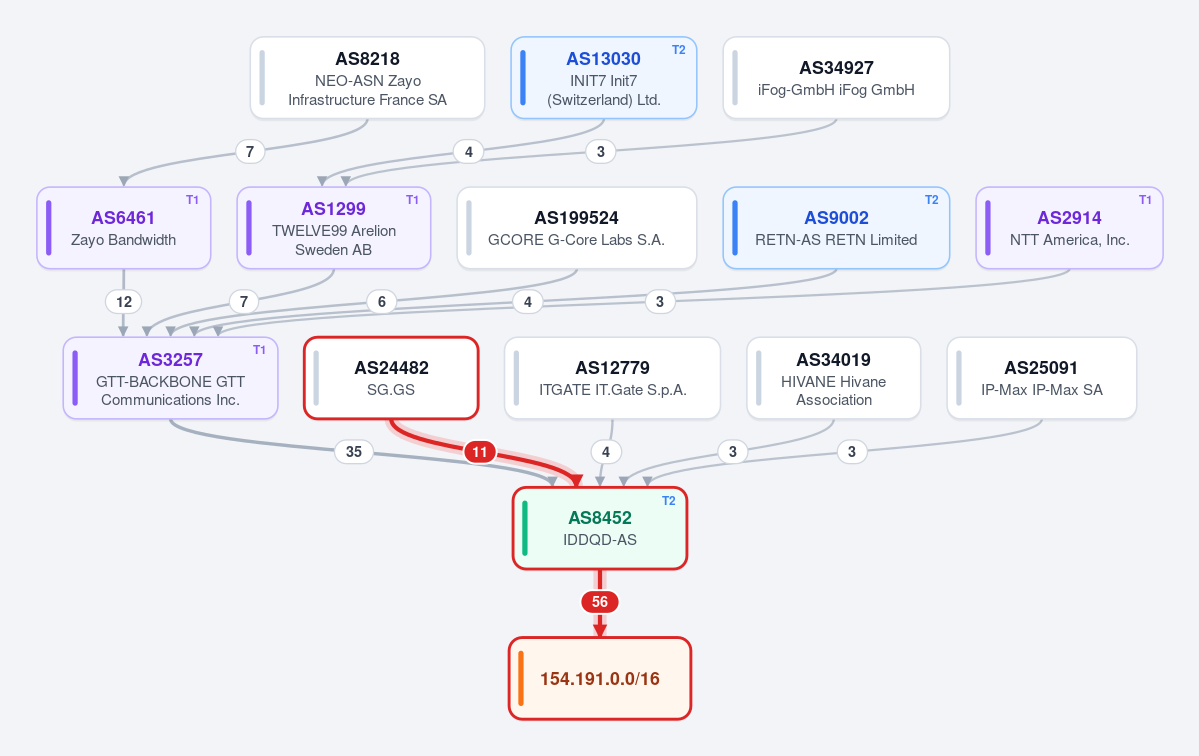The width and height of the screenshot is (1199, 756).
Task: Select the AS6461 Zayo Bandwidth node
Action: pos(123,228)
